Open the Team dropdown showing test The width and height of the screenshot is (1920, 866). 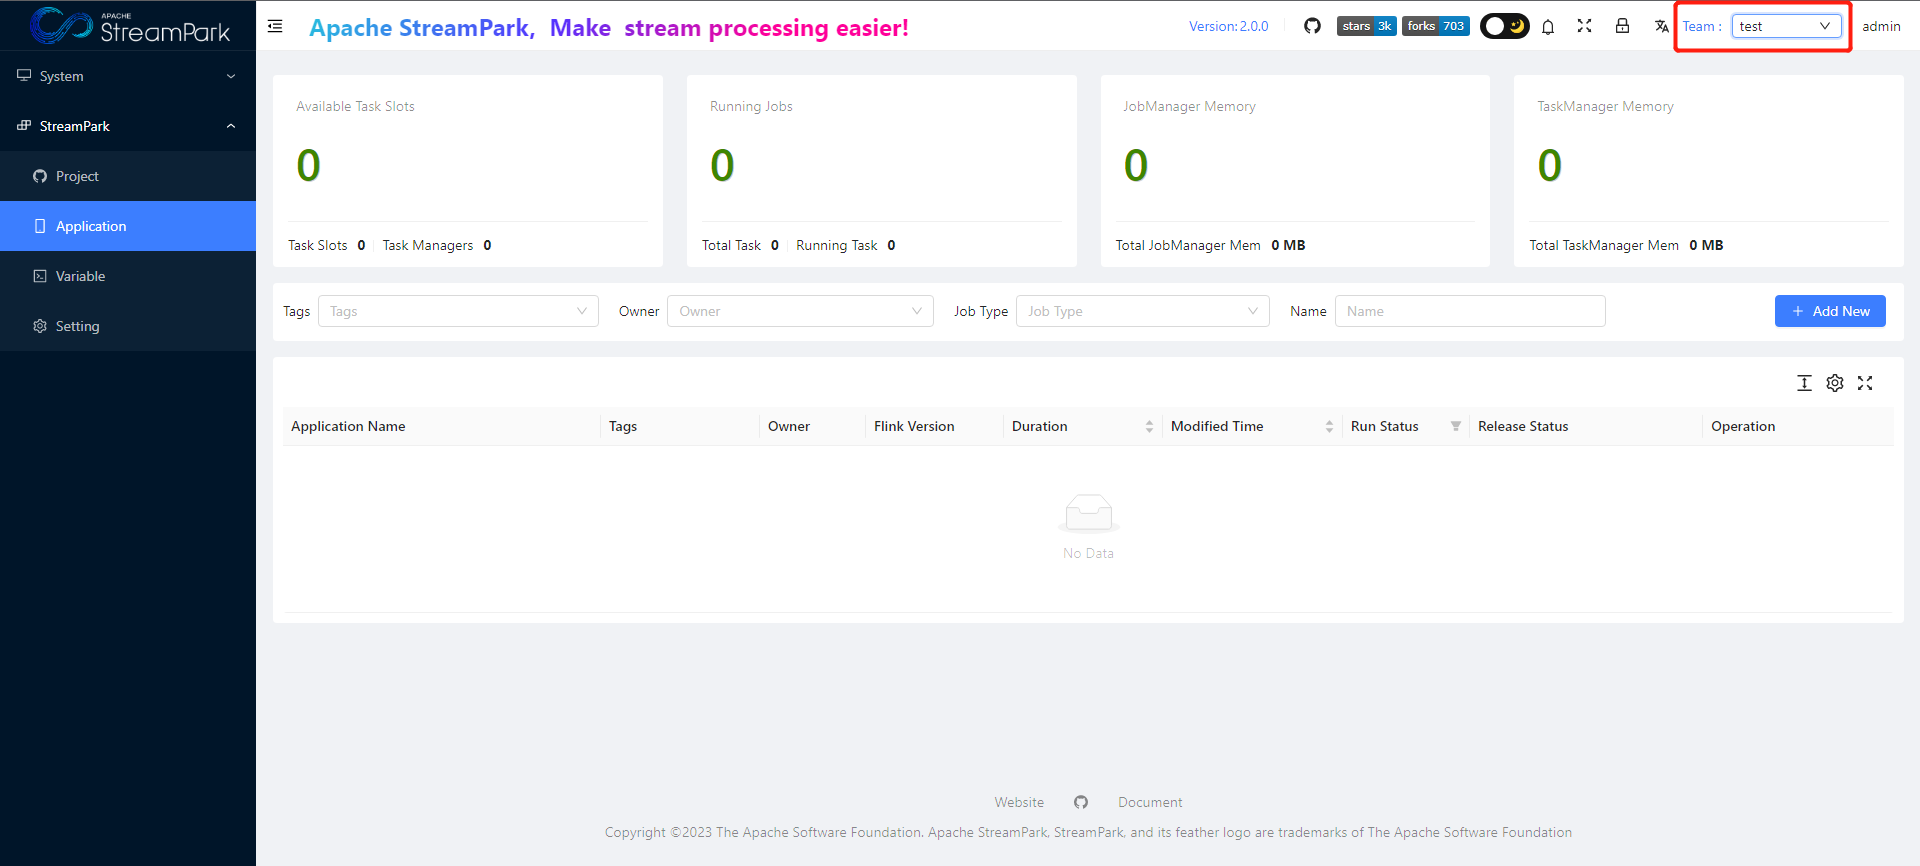[1786, 26]
